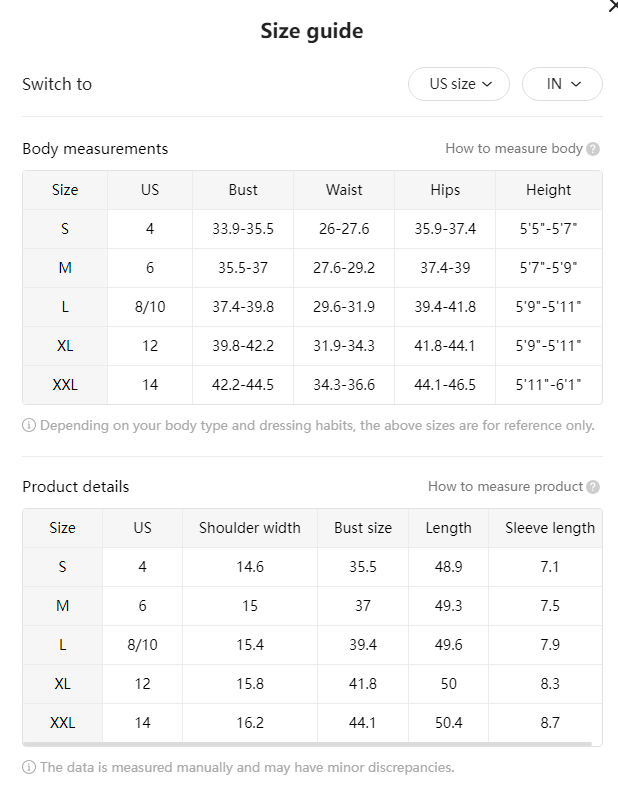618x802 pixels.
Task: Click the XXL row in the Body measurements table
Action: [x=312, y=385]
